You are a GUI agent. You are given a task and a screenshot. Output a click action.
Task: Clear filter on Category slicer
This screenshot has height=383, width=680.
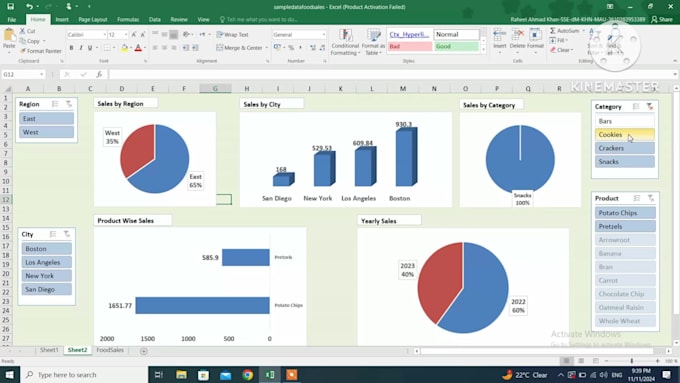(x=650, y=107)
